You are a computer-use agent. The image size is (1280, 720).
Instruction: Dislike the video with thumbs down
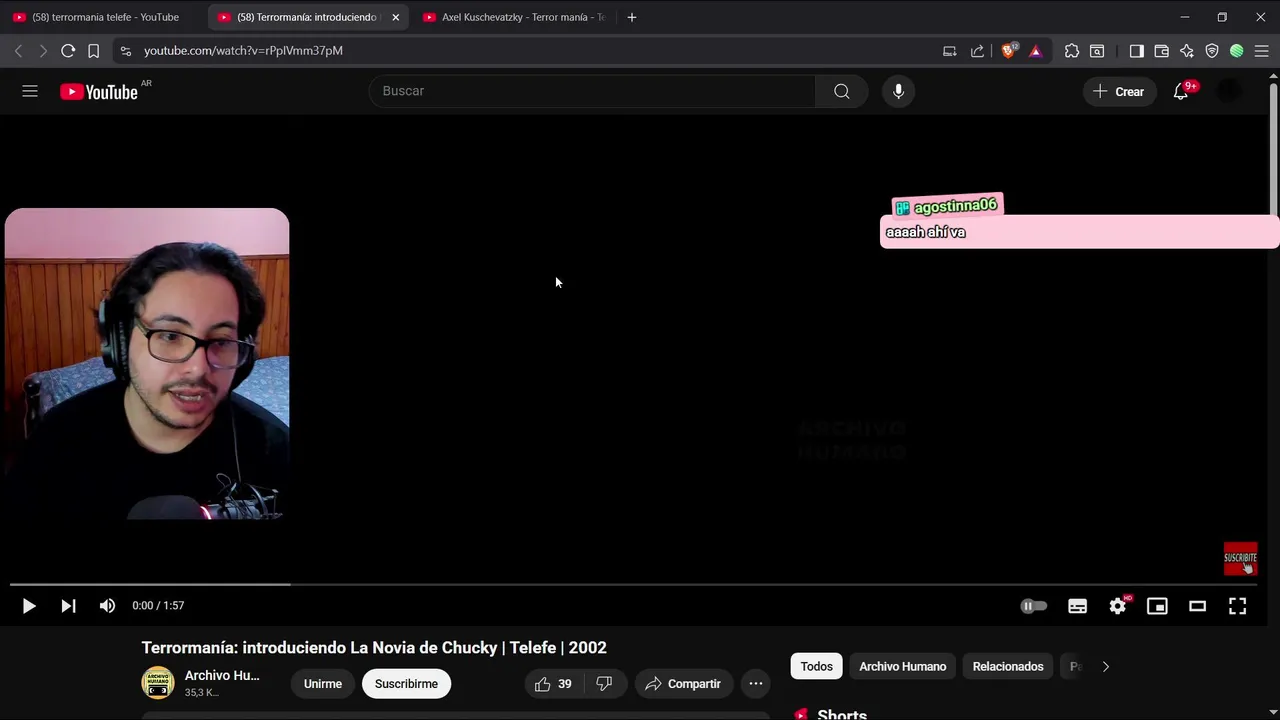(x=604, y=684)
